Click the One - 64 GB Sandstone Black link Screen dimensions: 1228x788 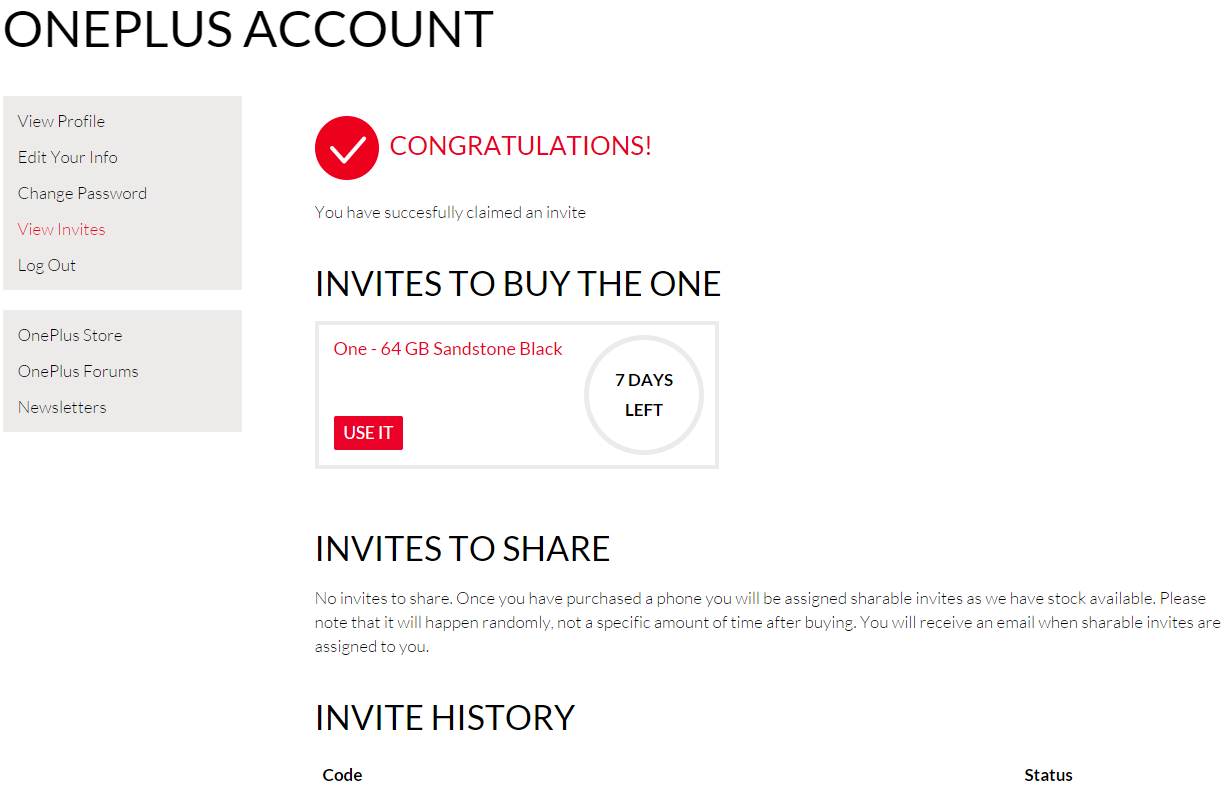point(448,349)
